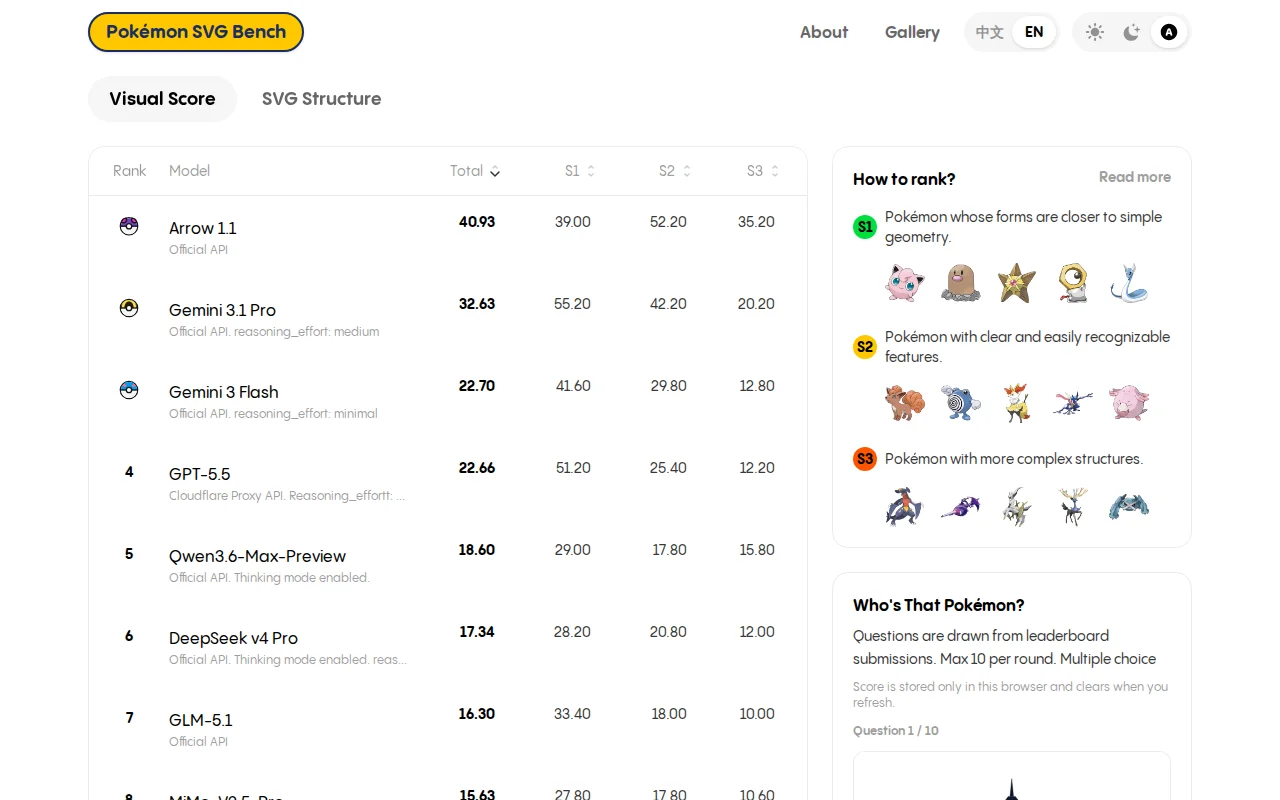Open the Gemini 3 Flash model entry
The height and width of the screenshot is (800, 1280).
pos(224,392)
